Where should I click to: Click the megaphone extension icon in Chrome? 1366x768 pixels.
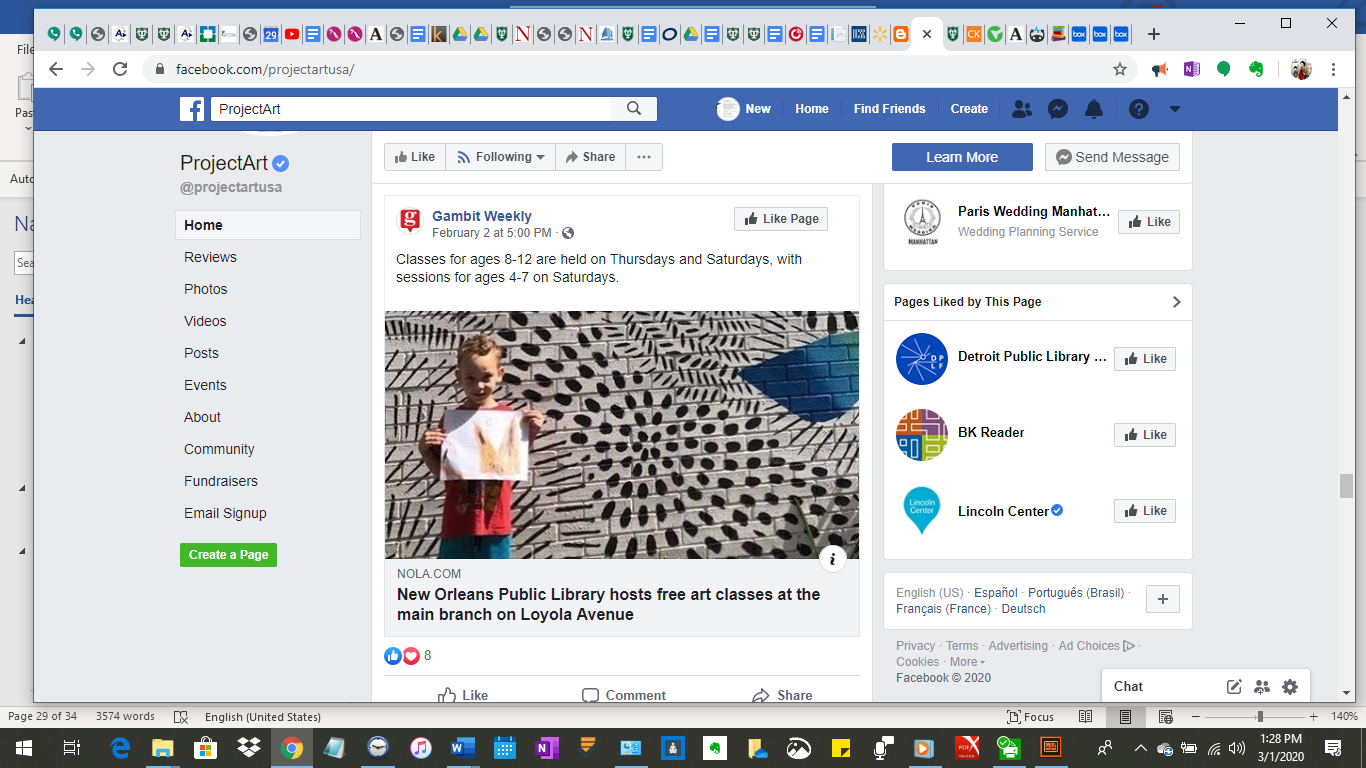(1160, 69)
